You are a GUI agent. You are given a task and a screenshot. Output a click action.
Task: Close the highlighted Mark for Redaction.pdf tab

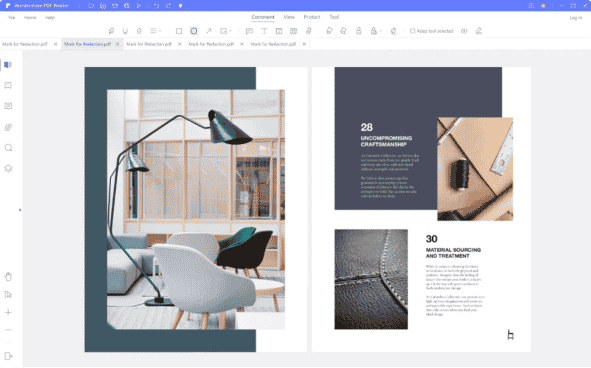tap(118, 44)
